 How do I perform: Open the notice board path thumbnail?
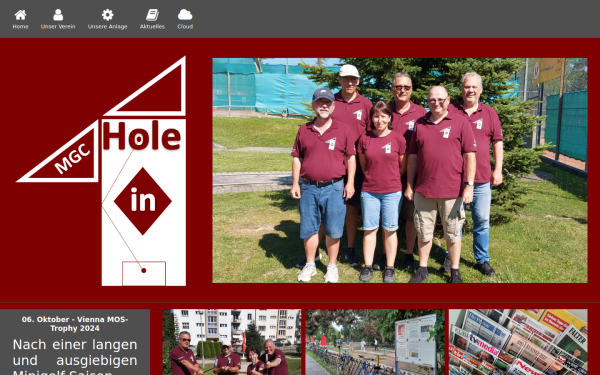[375, 342]
